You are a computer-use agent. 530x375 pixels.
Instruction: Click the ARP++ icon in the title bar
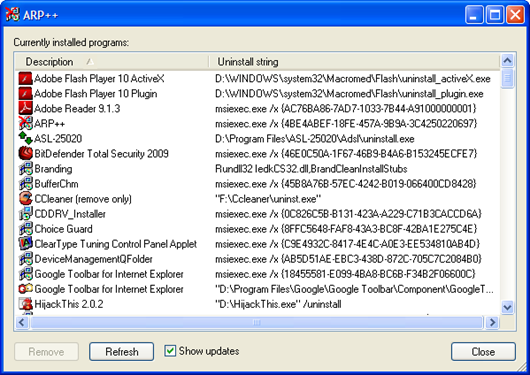click(x=12, y=15)
